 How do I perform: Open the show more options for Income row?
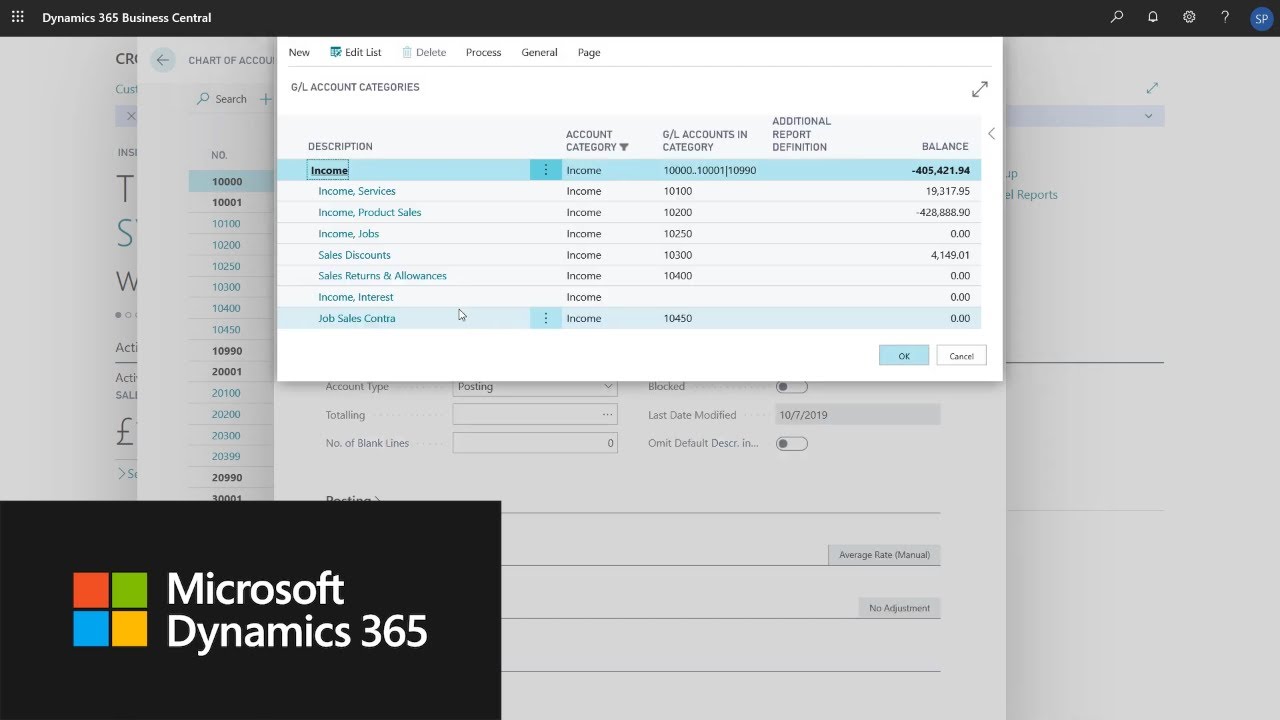545,170
